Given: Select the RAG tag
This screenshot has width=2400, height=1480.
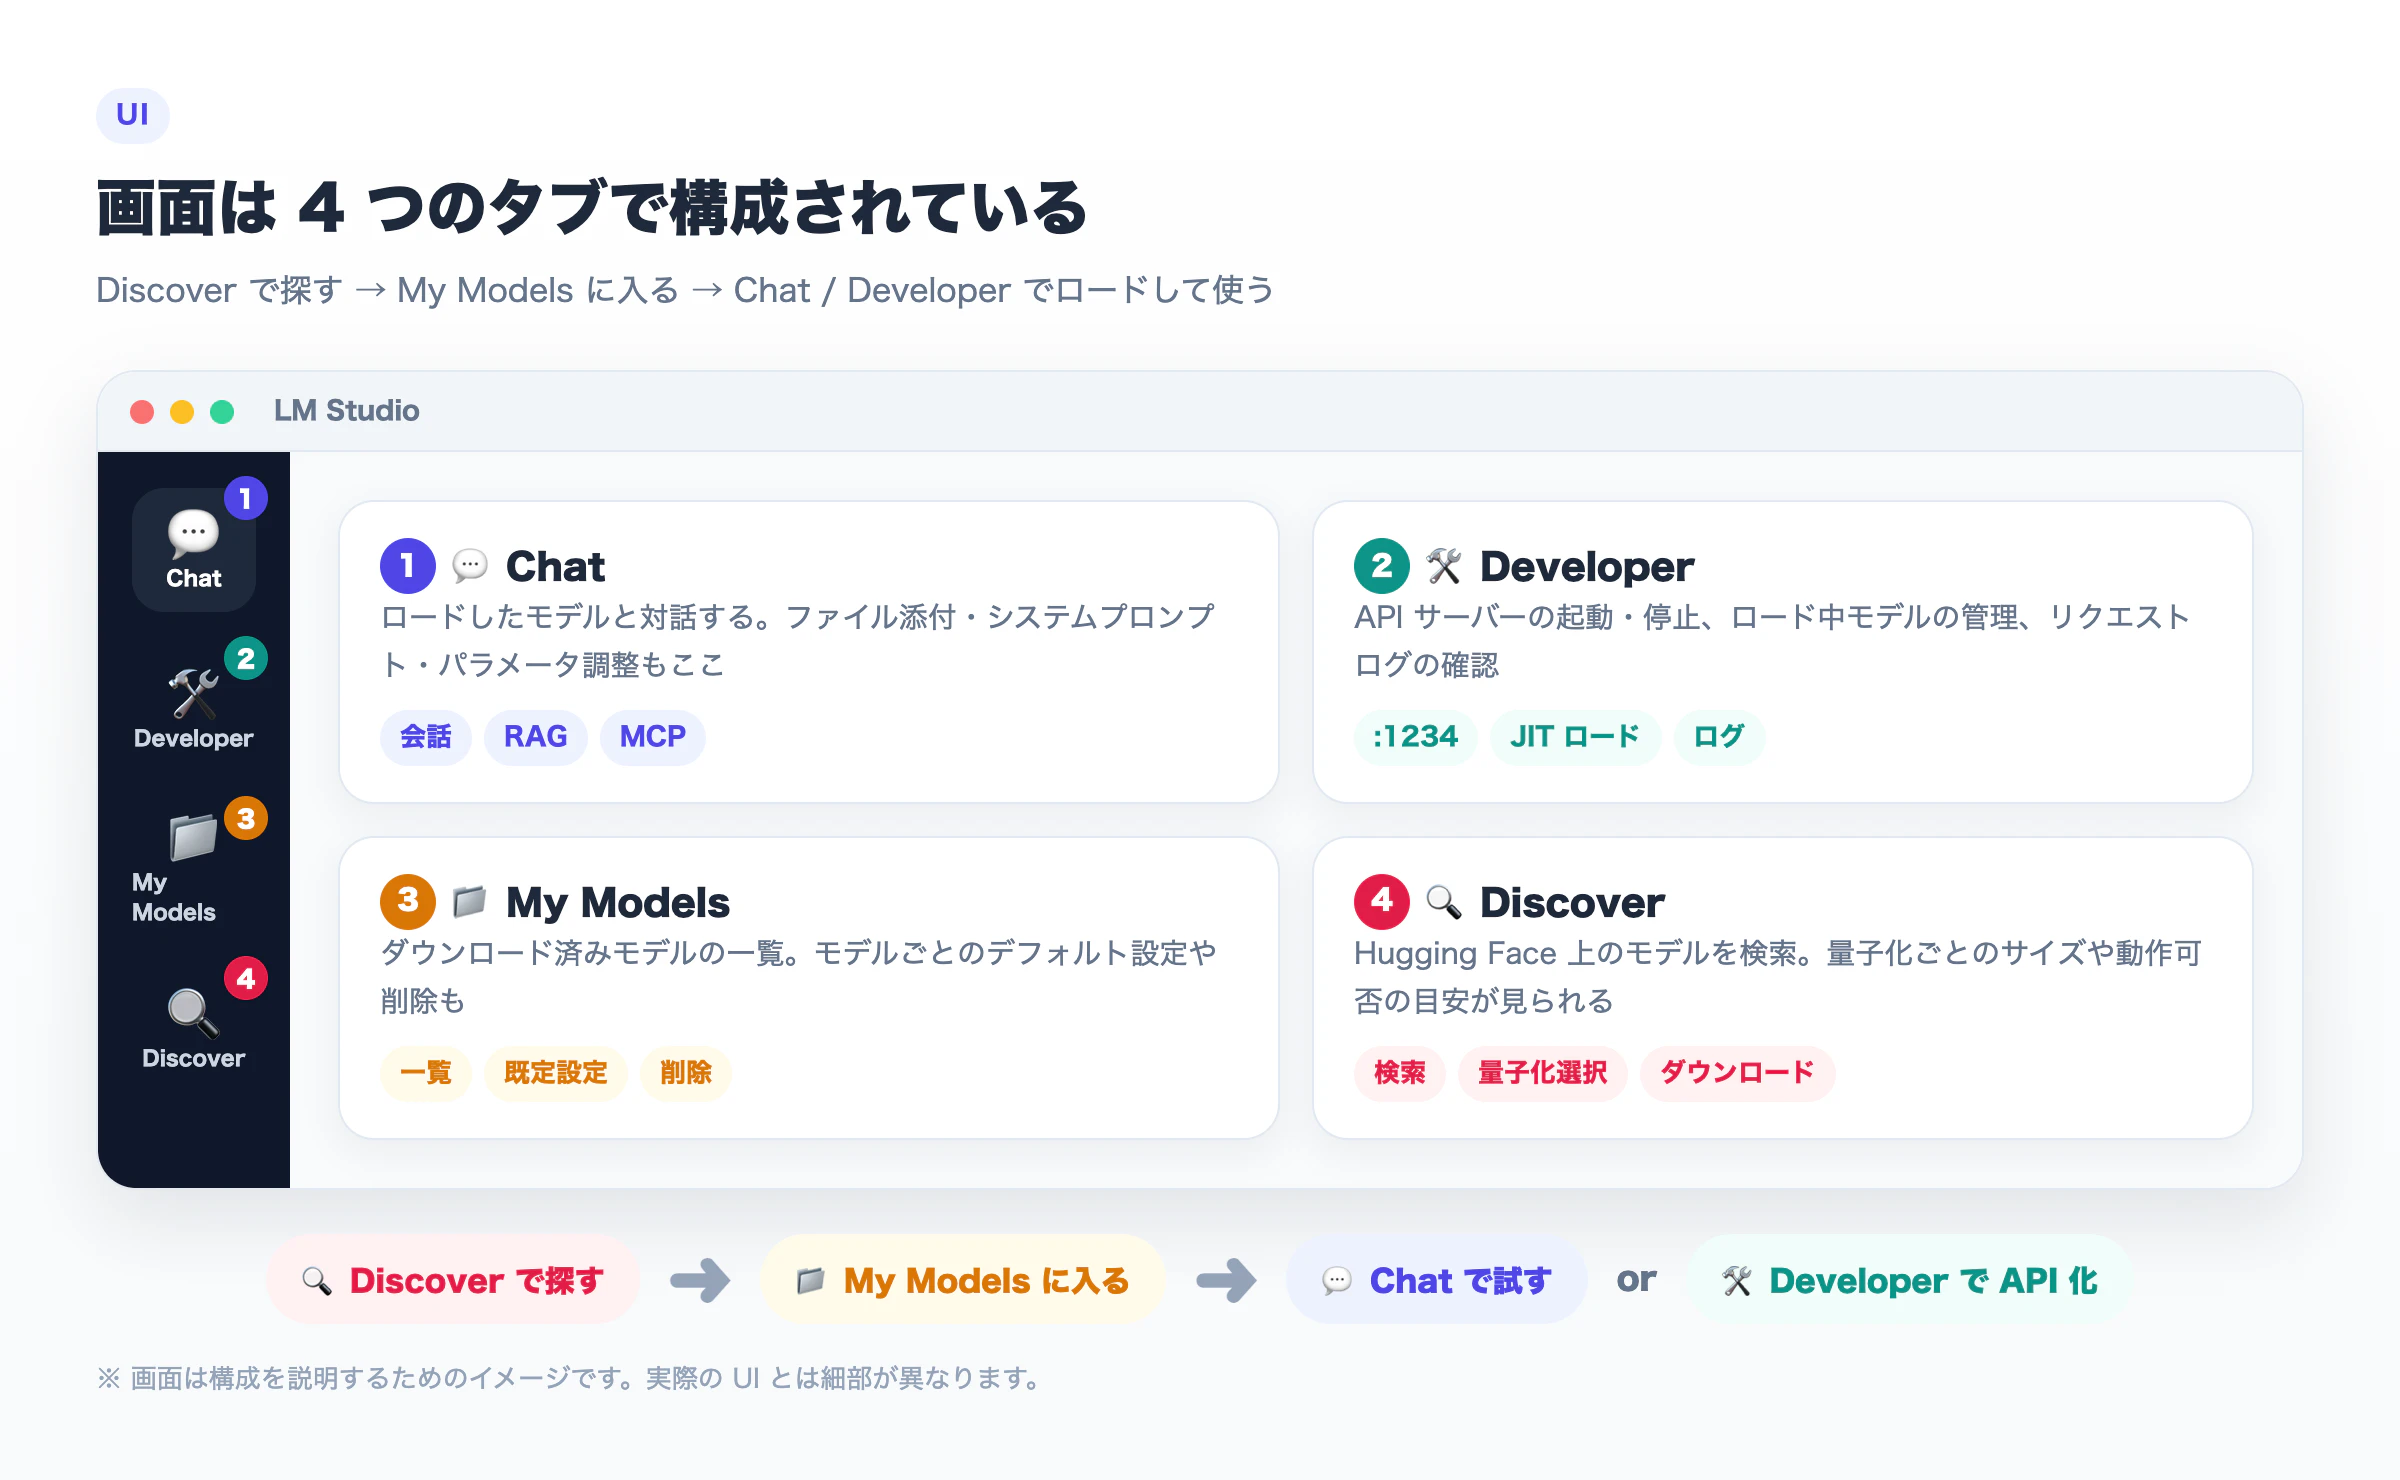Looking at the screenshot, I should 536,737.
